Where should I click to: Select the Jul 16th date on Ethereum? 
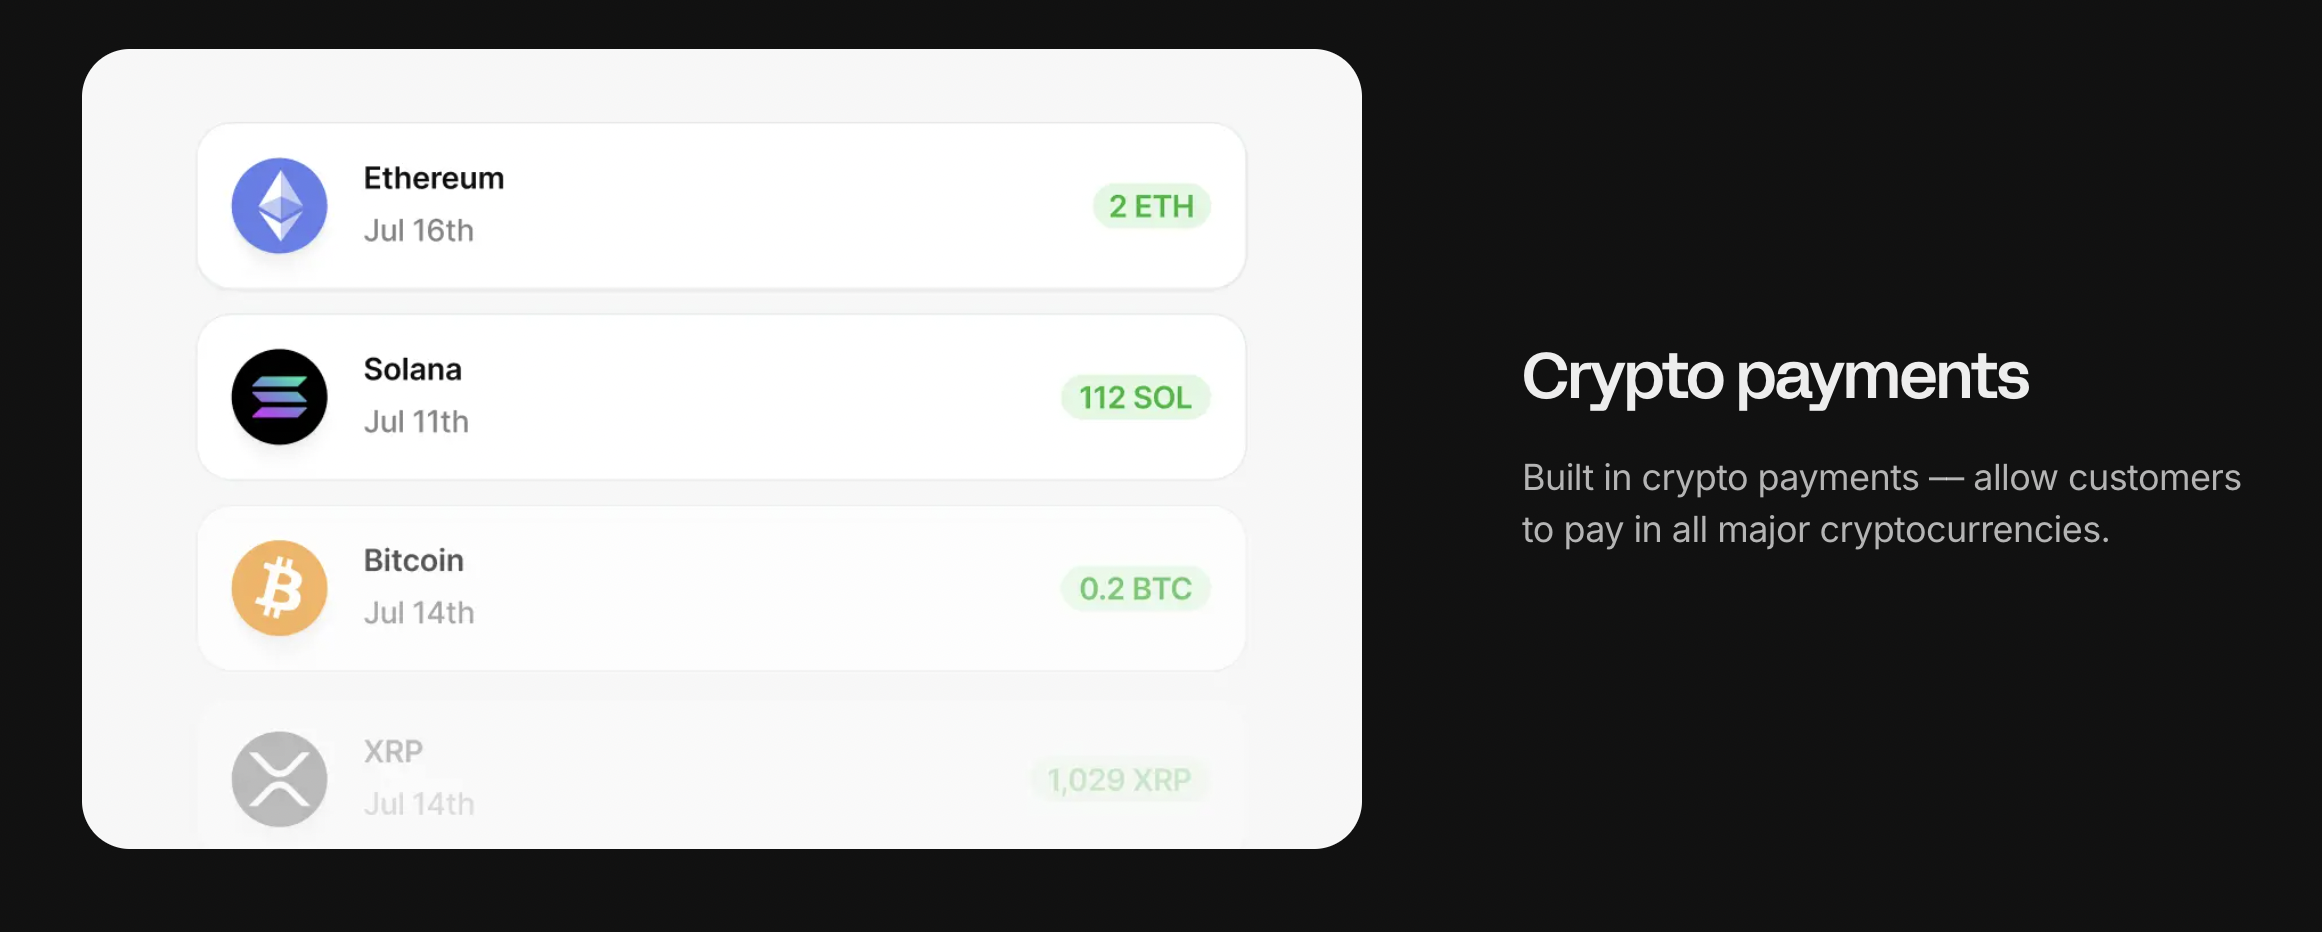pos(419,230)
